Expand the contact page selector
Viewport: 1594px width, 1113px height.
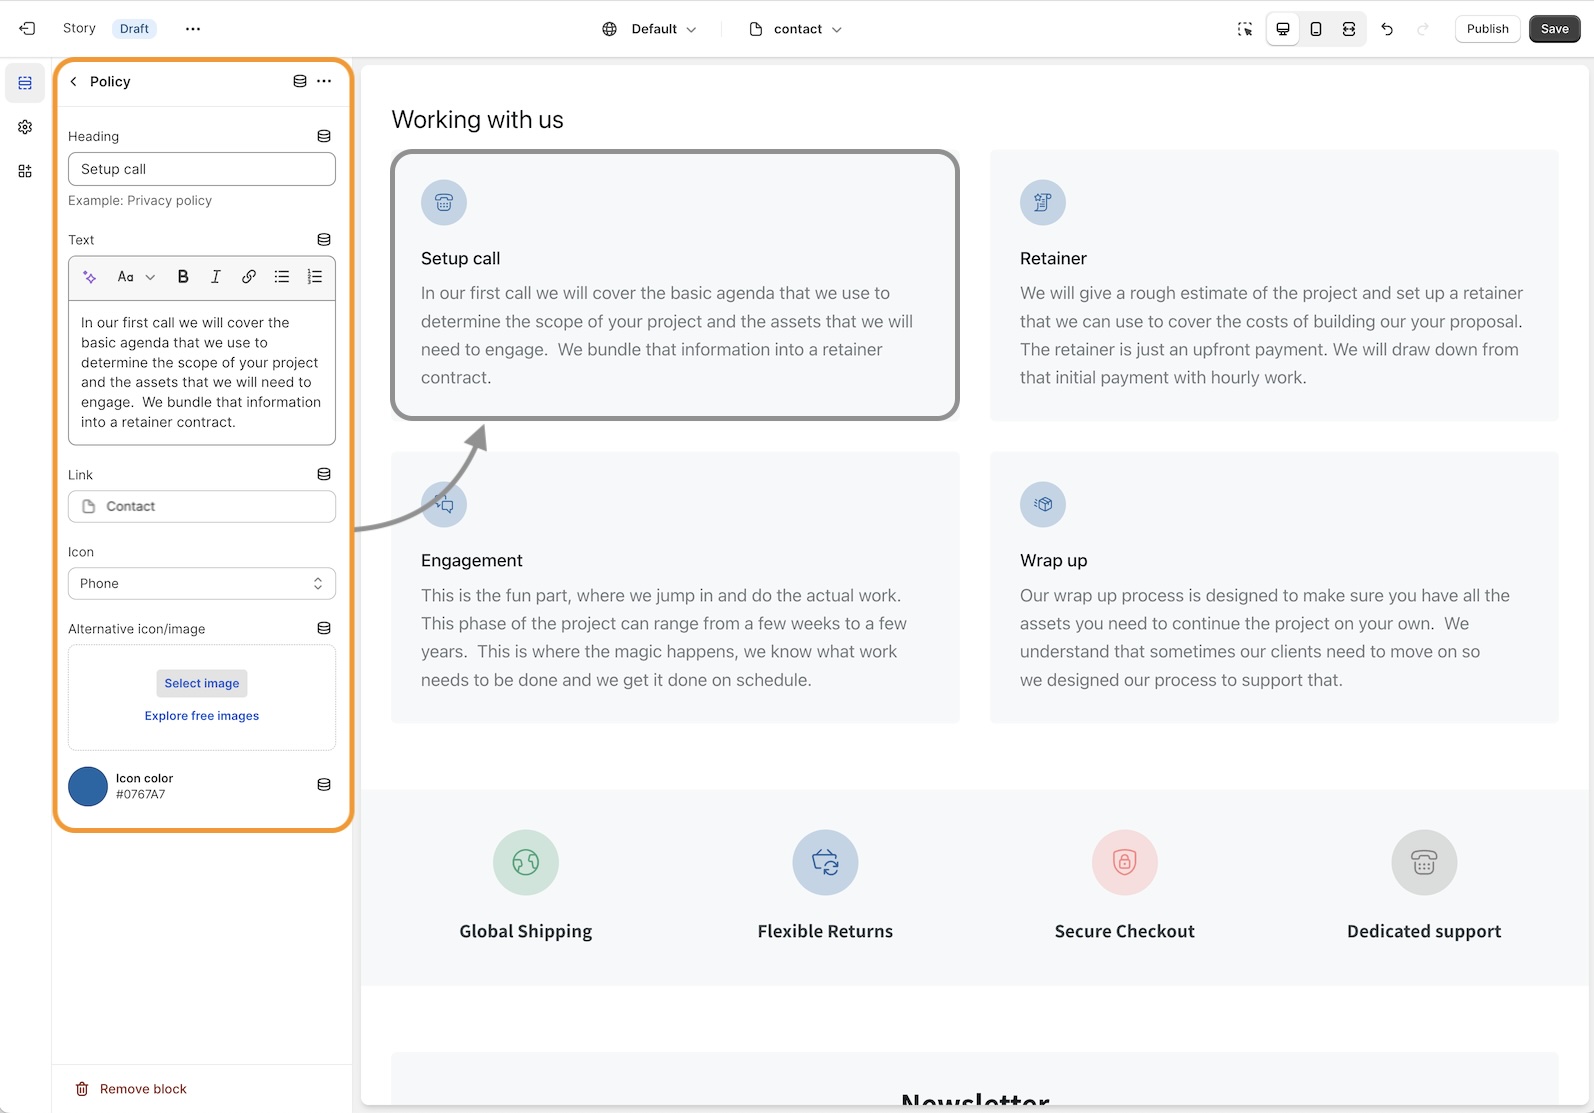tap(796, 29)
